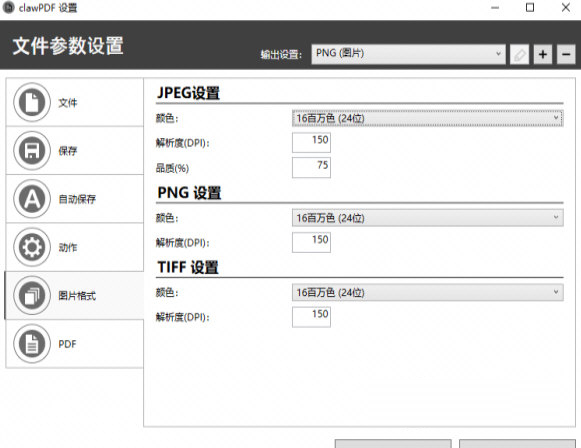Minimize the clawPDF settings window
Image resolution: width=581 pixels, height=448 pixels.
click(495, 8)
